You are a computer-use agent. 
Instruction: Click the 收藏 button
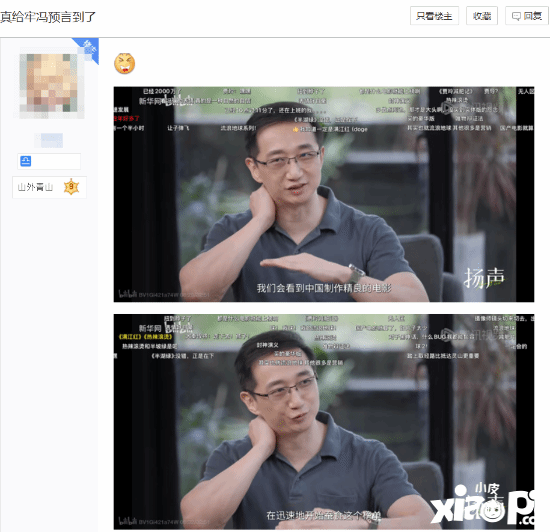482,16
